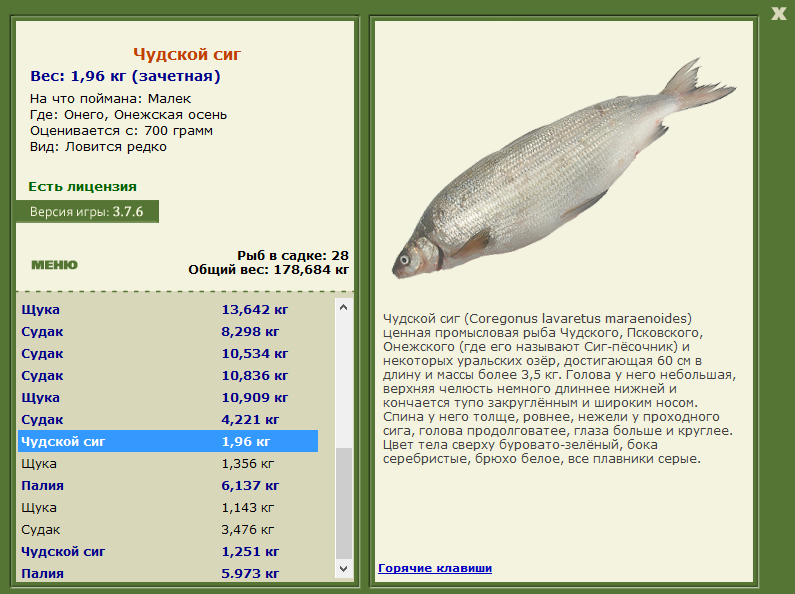Click the fish list scrollbar thumb
Screen dimensions: 795x594
pos(344,503)
